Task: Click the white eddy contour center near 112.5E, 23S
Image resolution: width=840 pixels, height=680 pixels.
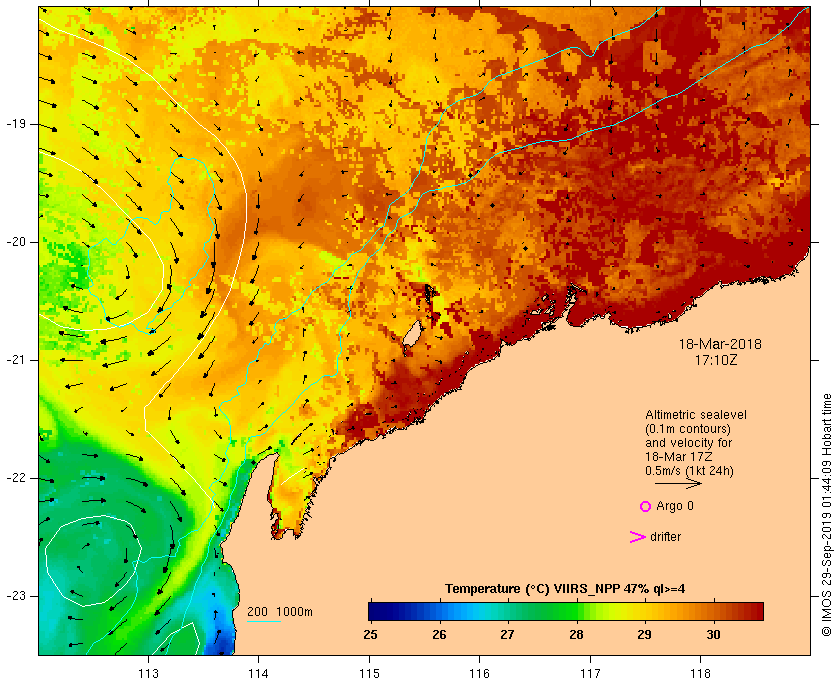Action: [x=92, y=561]
